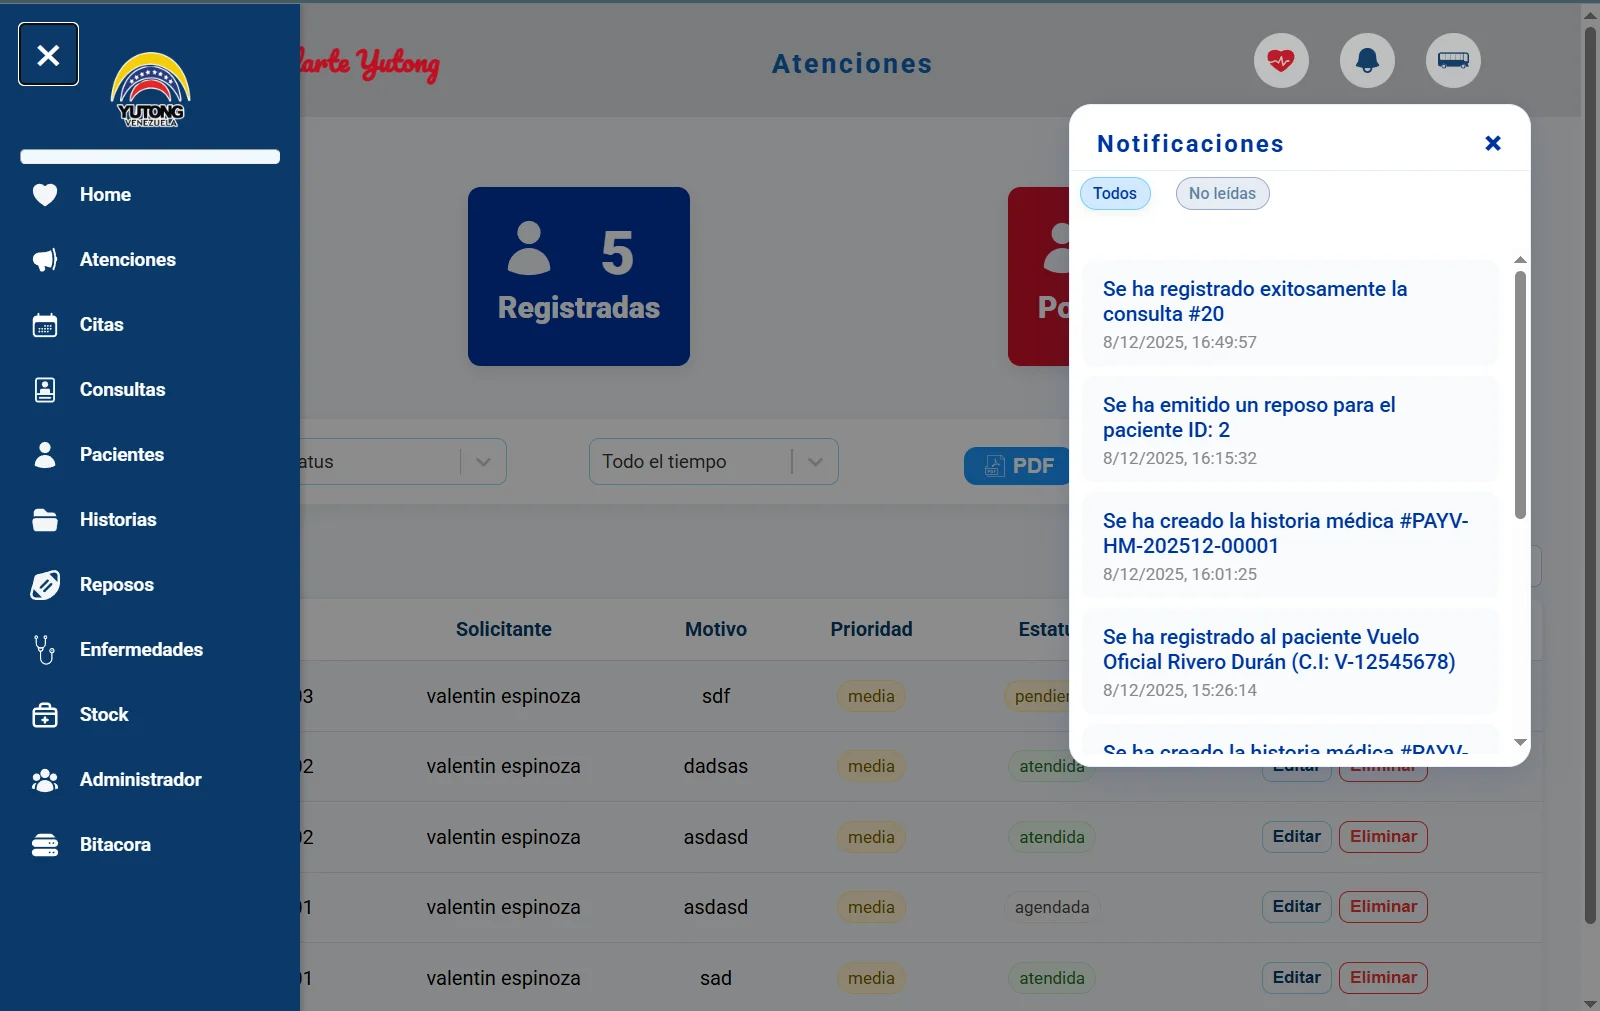This screenshot has height=1011, width=1600.
Task: Select the Todos notifications filter
Action: click(1115, 194)
